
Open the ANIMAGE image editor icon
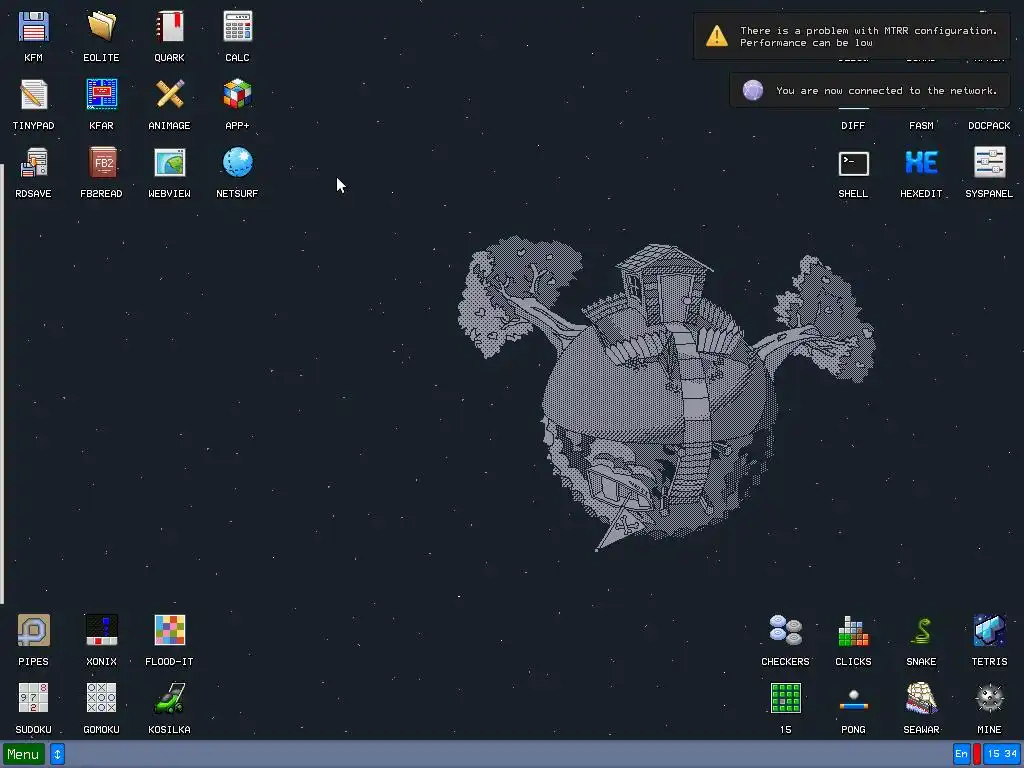(169, 95)
